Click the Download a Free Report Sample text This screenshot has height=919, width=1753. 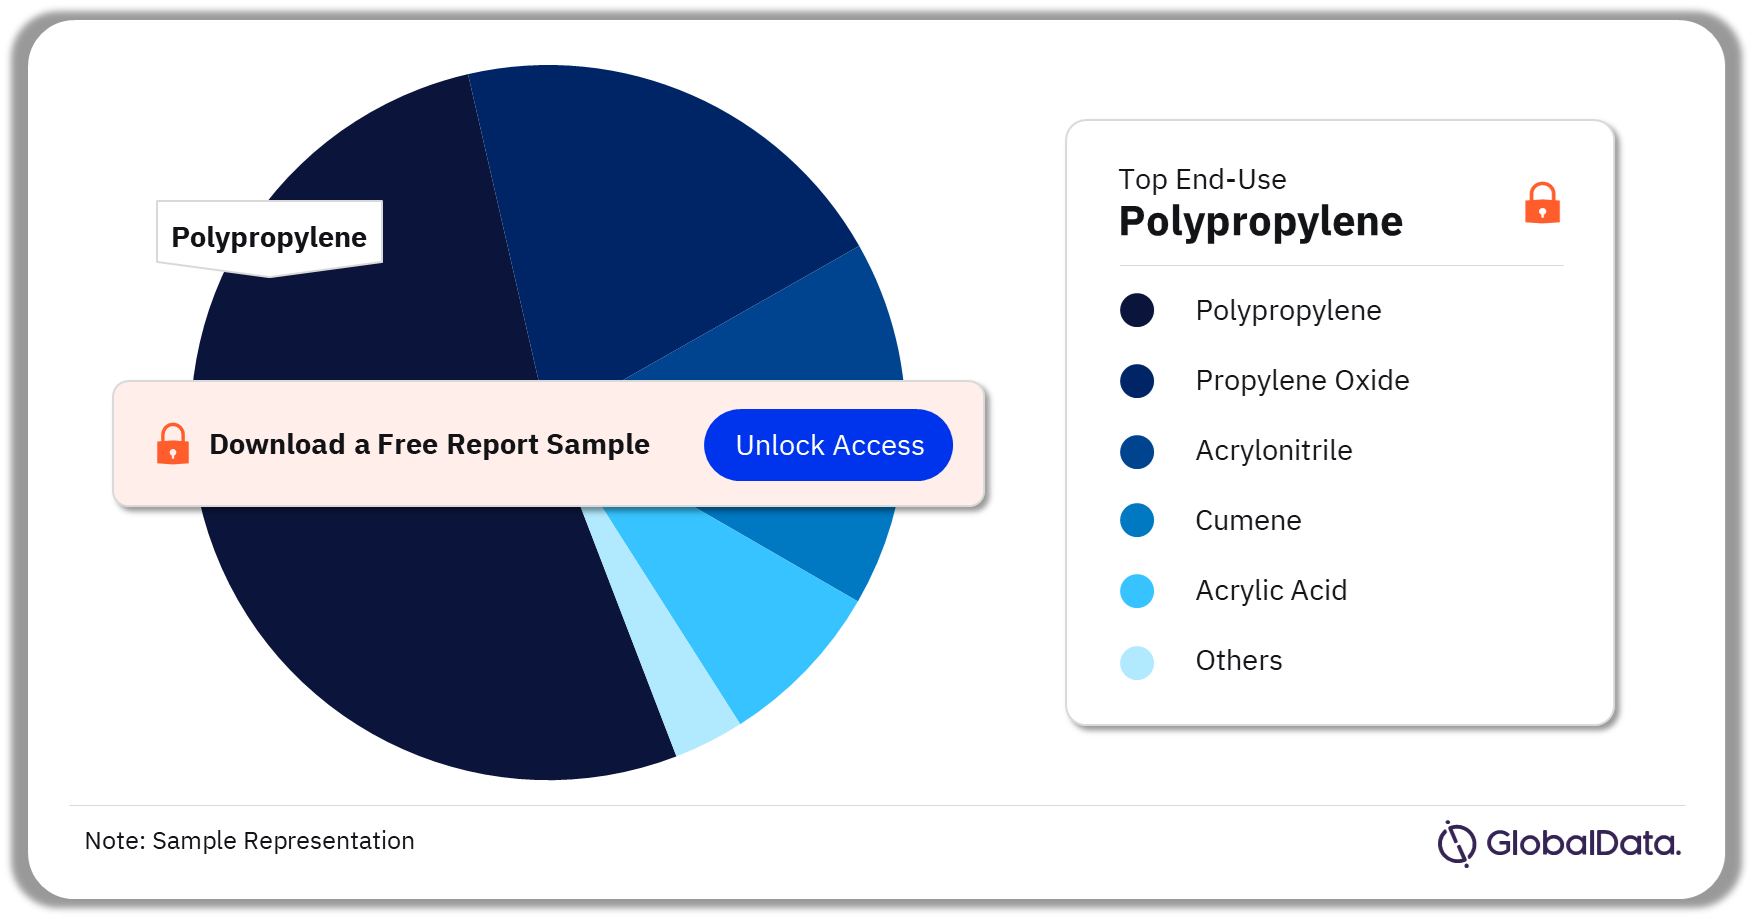click(x=429, y=444)
